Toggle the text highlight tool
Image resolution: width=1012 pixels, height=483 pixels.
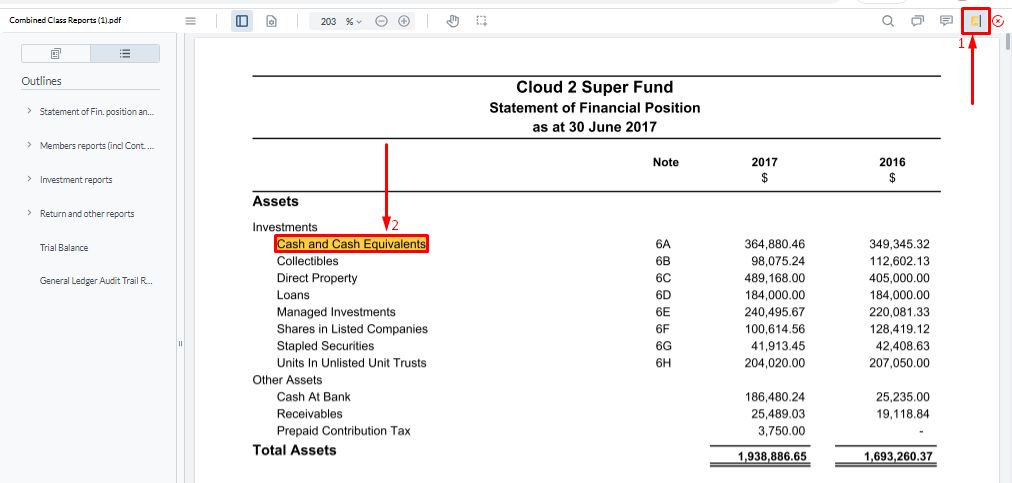click(x=976, y=21)
